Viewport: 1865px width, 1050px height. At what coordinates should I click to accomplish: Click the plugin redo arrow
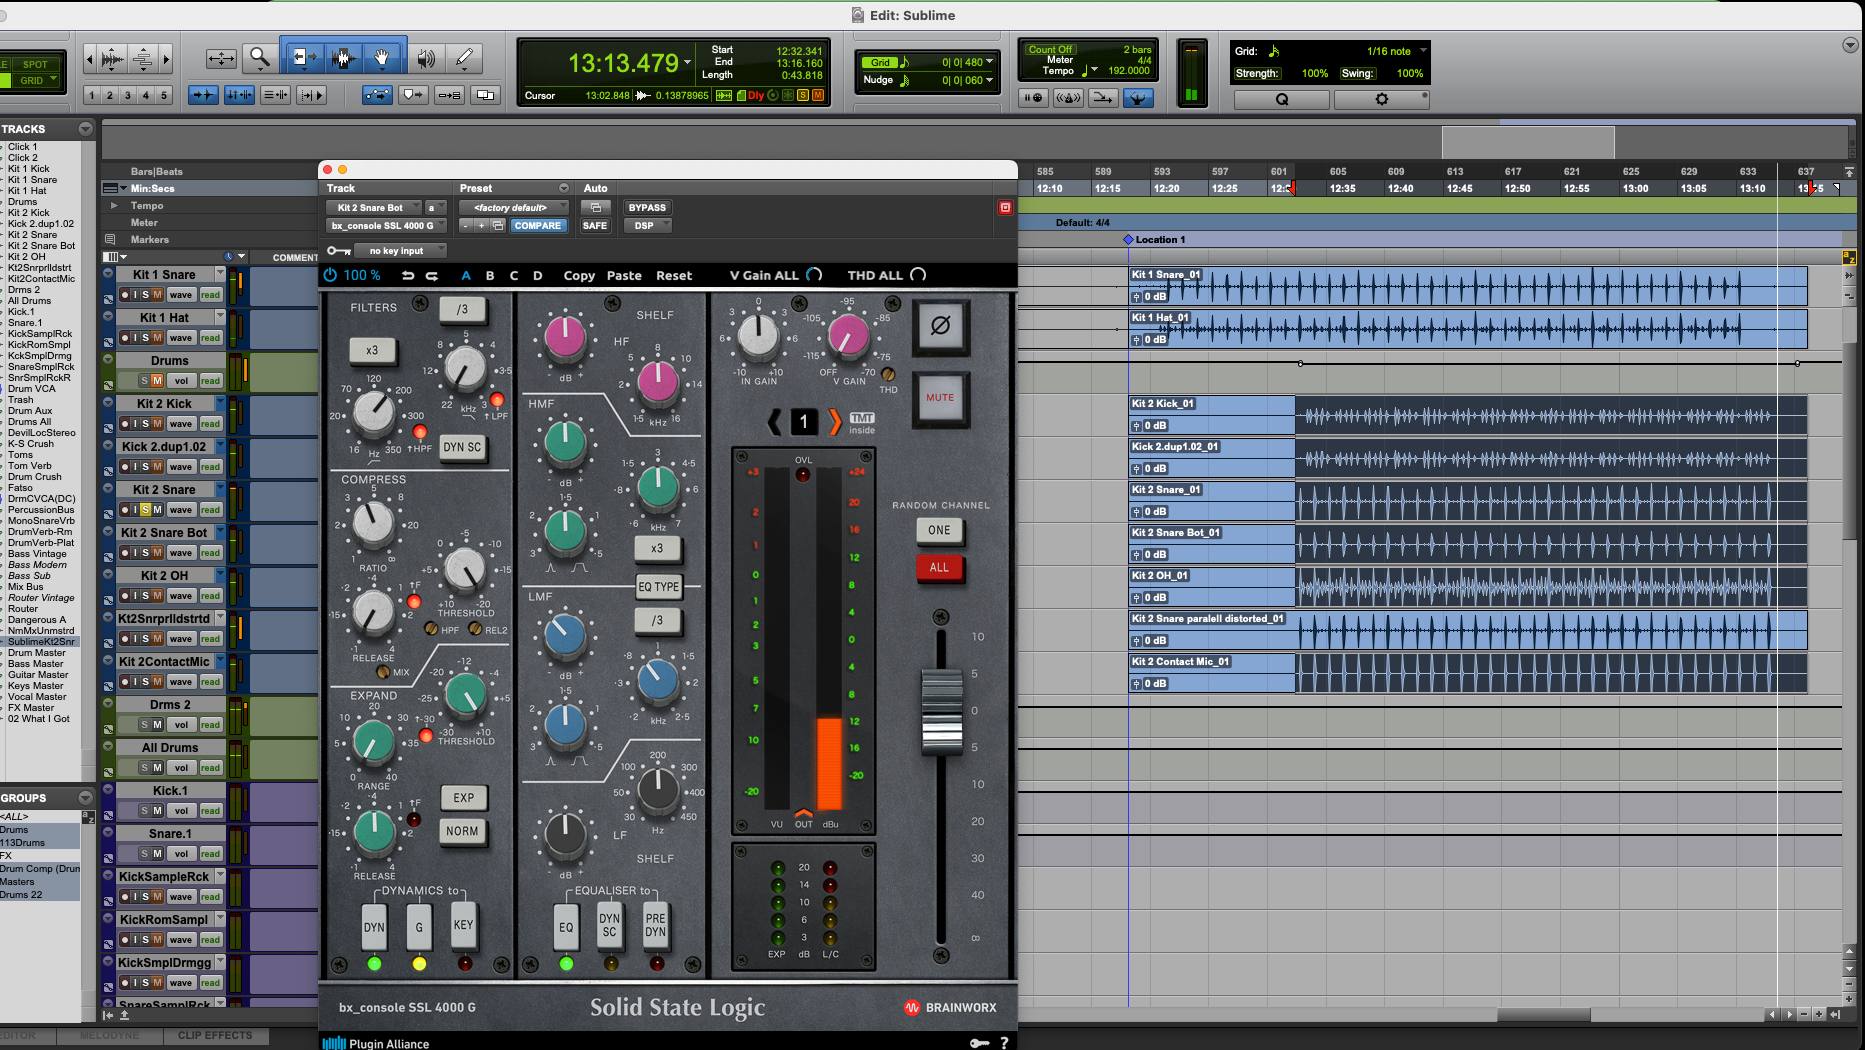432,275
